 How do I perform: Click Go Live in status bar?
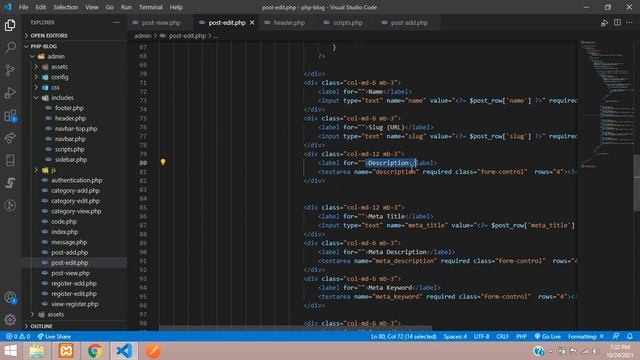point(547,336)
